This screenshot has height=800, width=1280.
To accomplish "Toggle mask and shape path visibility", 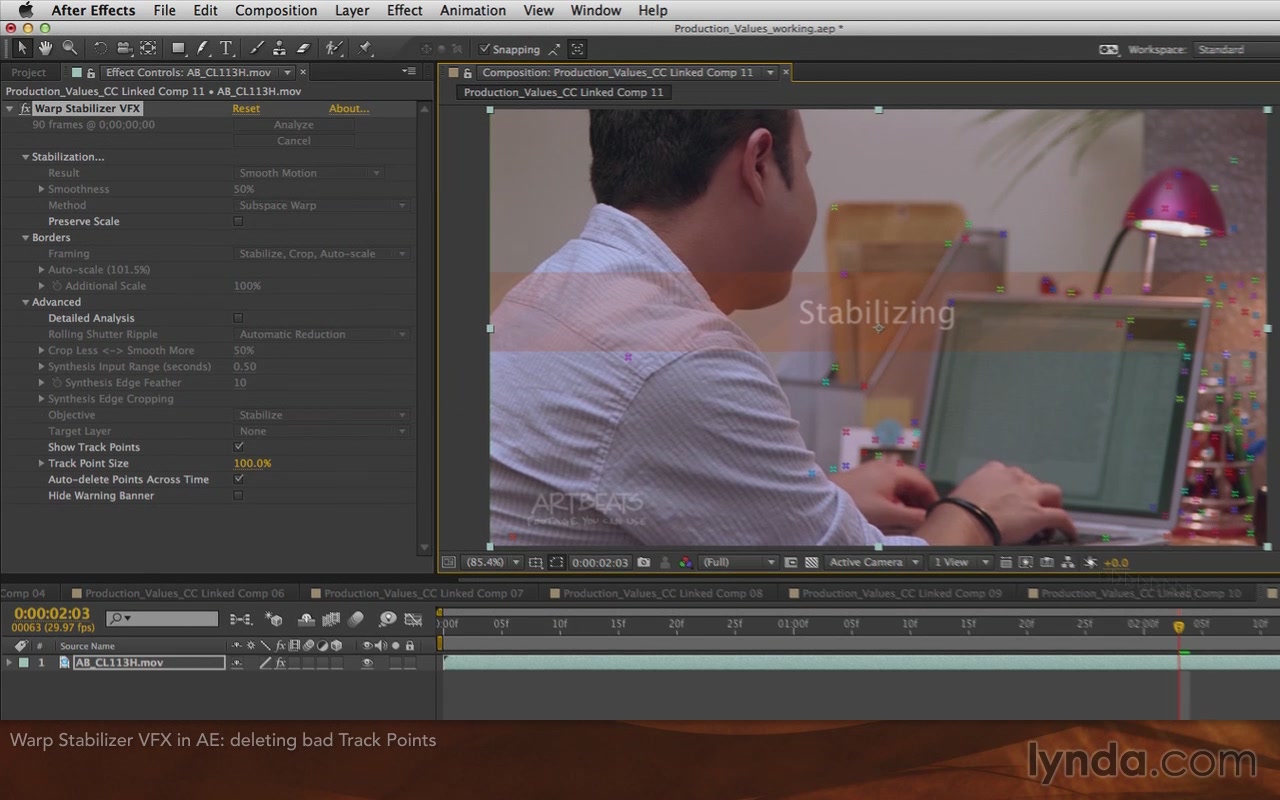I will 557,562.
